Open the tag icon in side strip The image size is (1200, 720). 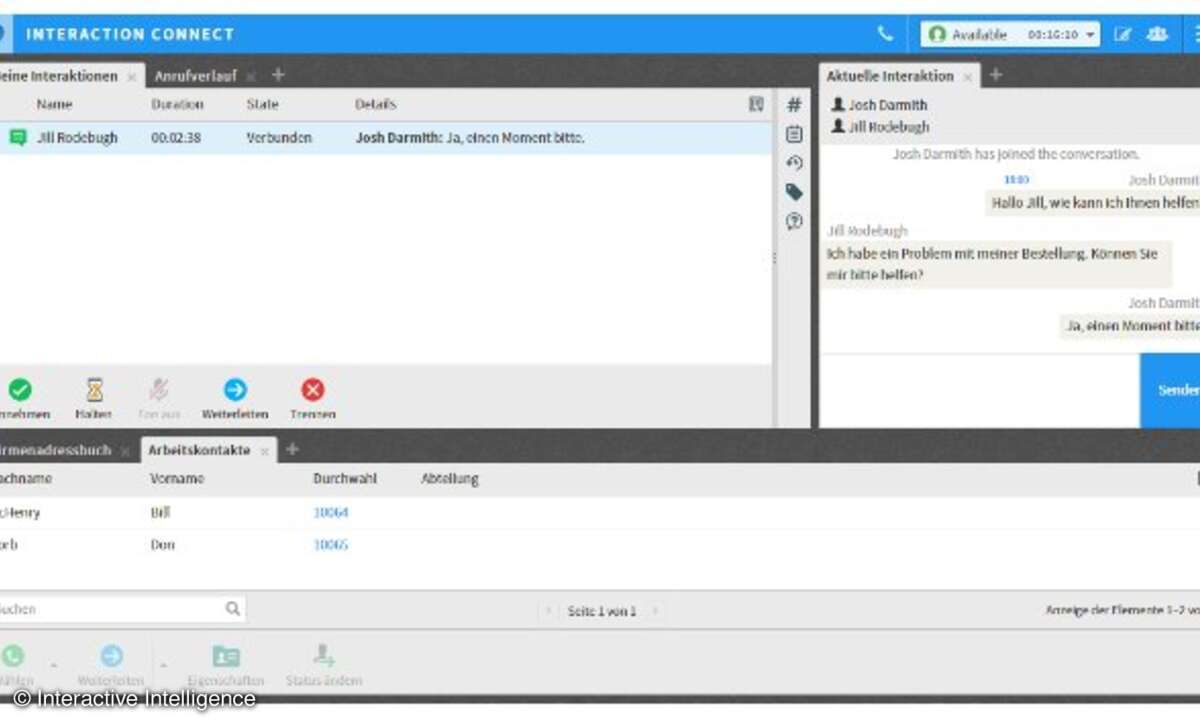794,192
